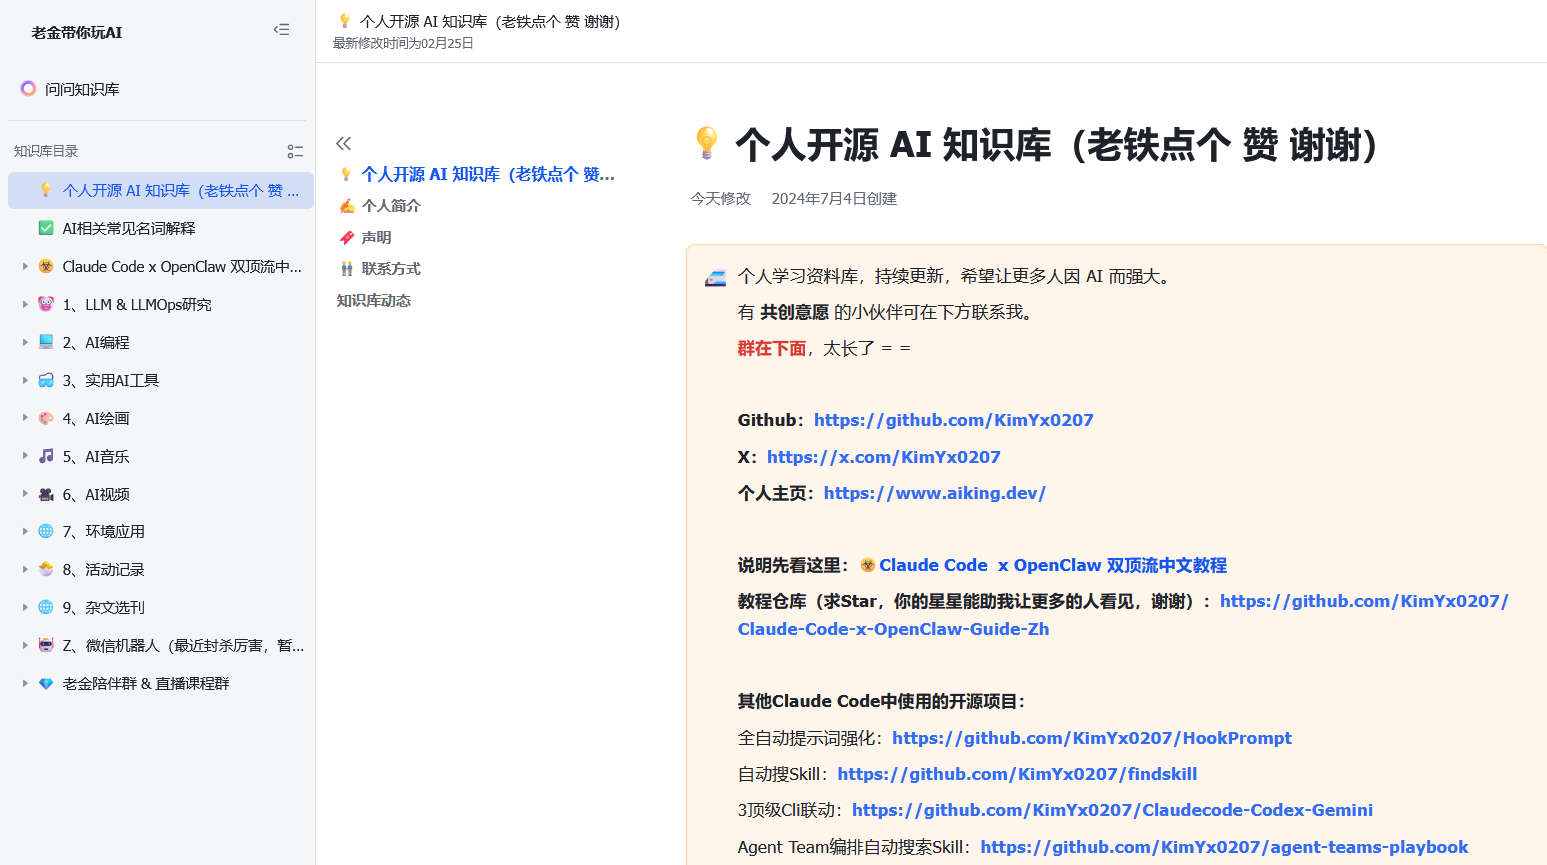The height and width of the screenshot is (865, 1547).
Task: Click the music note icon of 5、AI音乐
Action: point(46,456)
